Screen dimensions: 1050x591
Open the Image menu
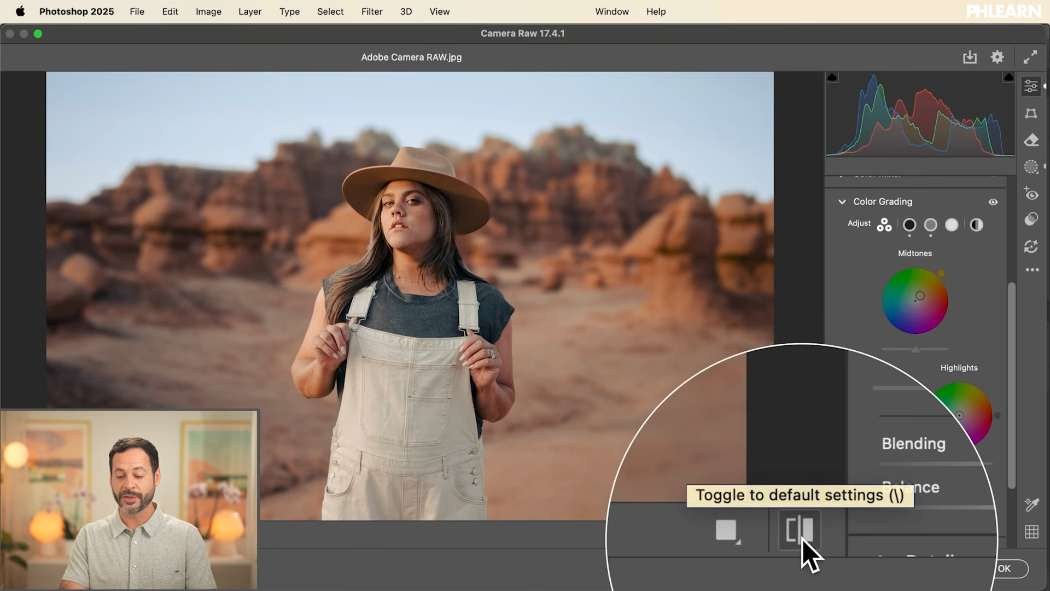pos(208,11)
